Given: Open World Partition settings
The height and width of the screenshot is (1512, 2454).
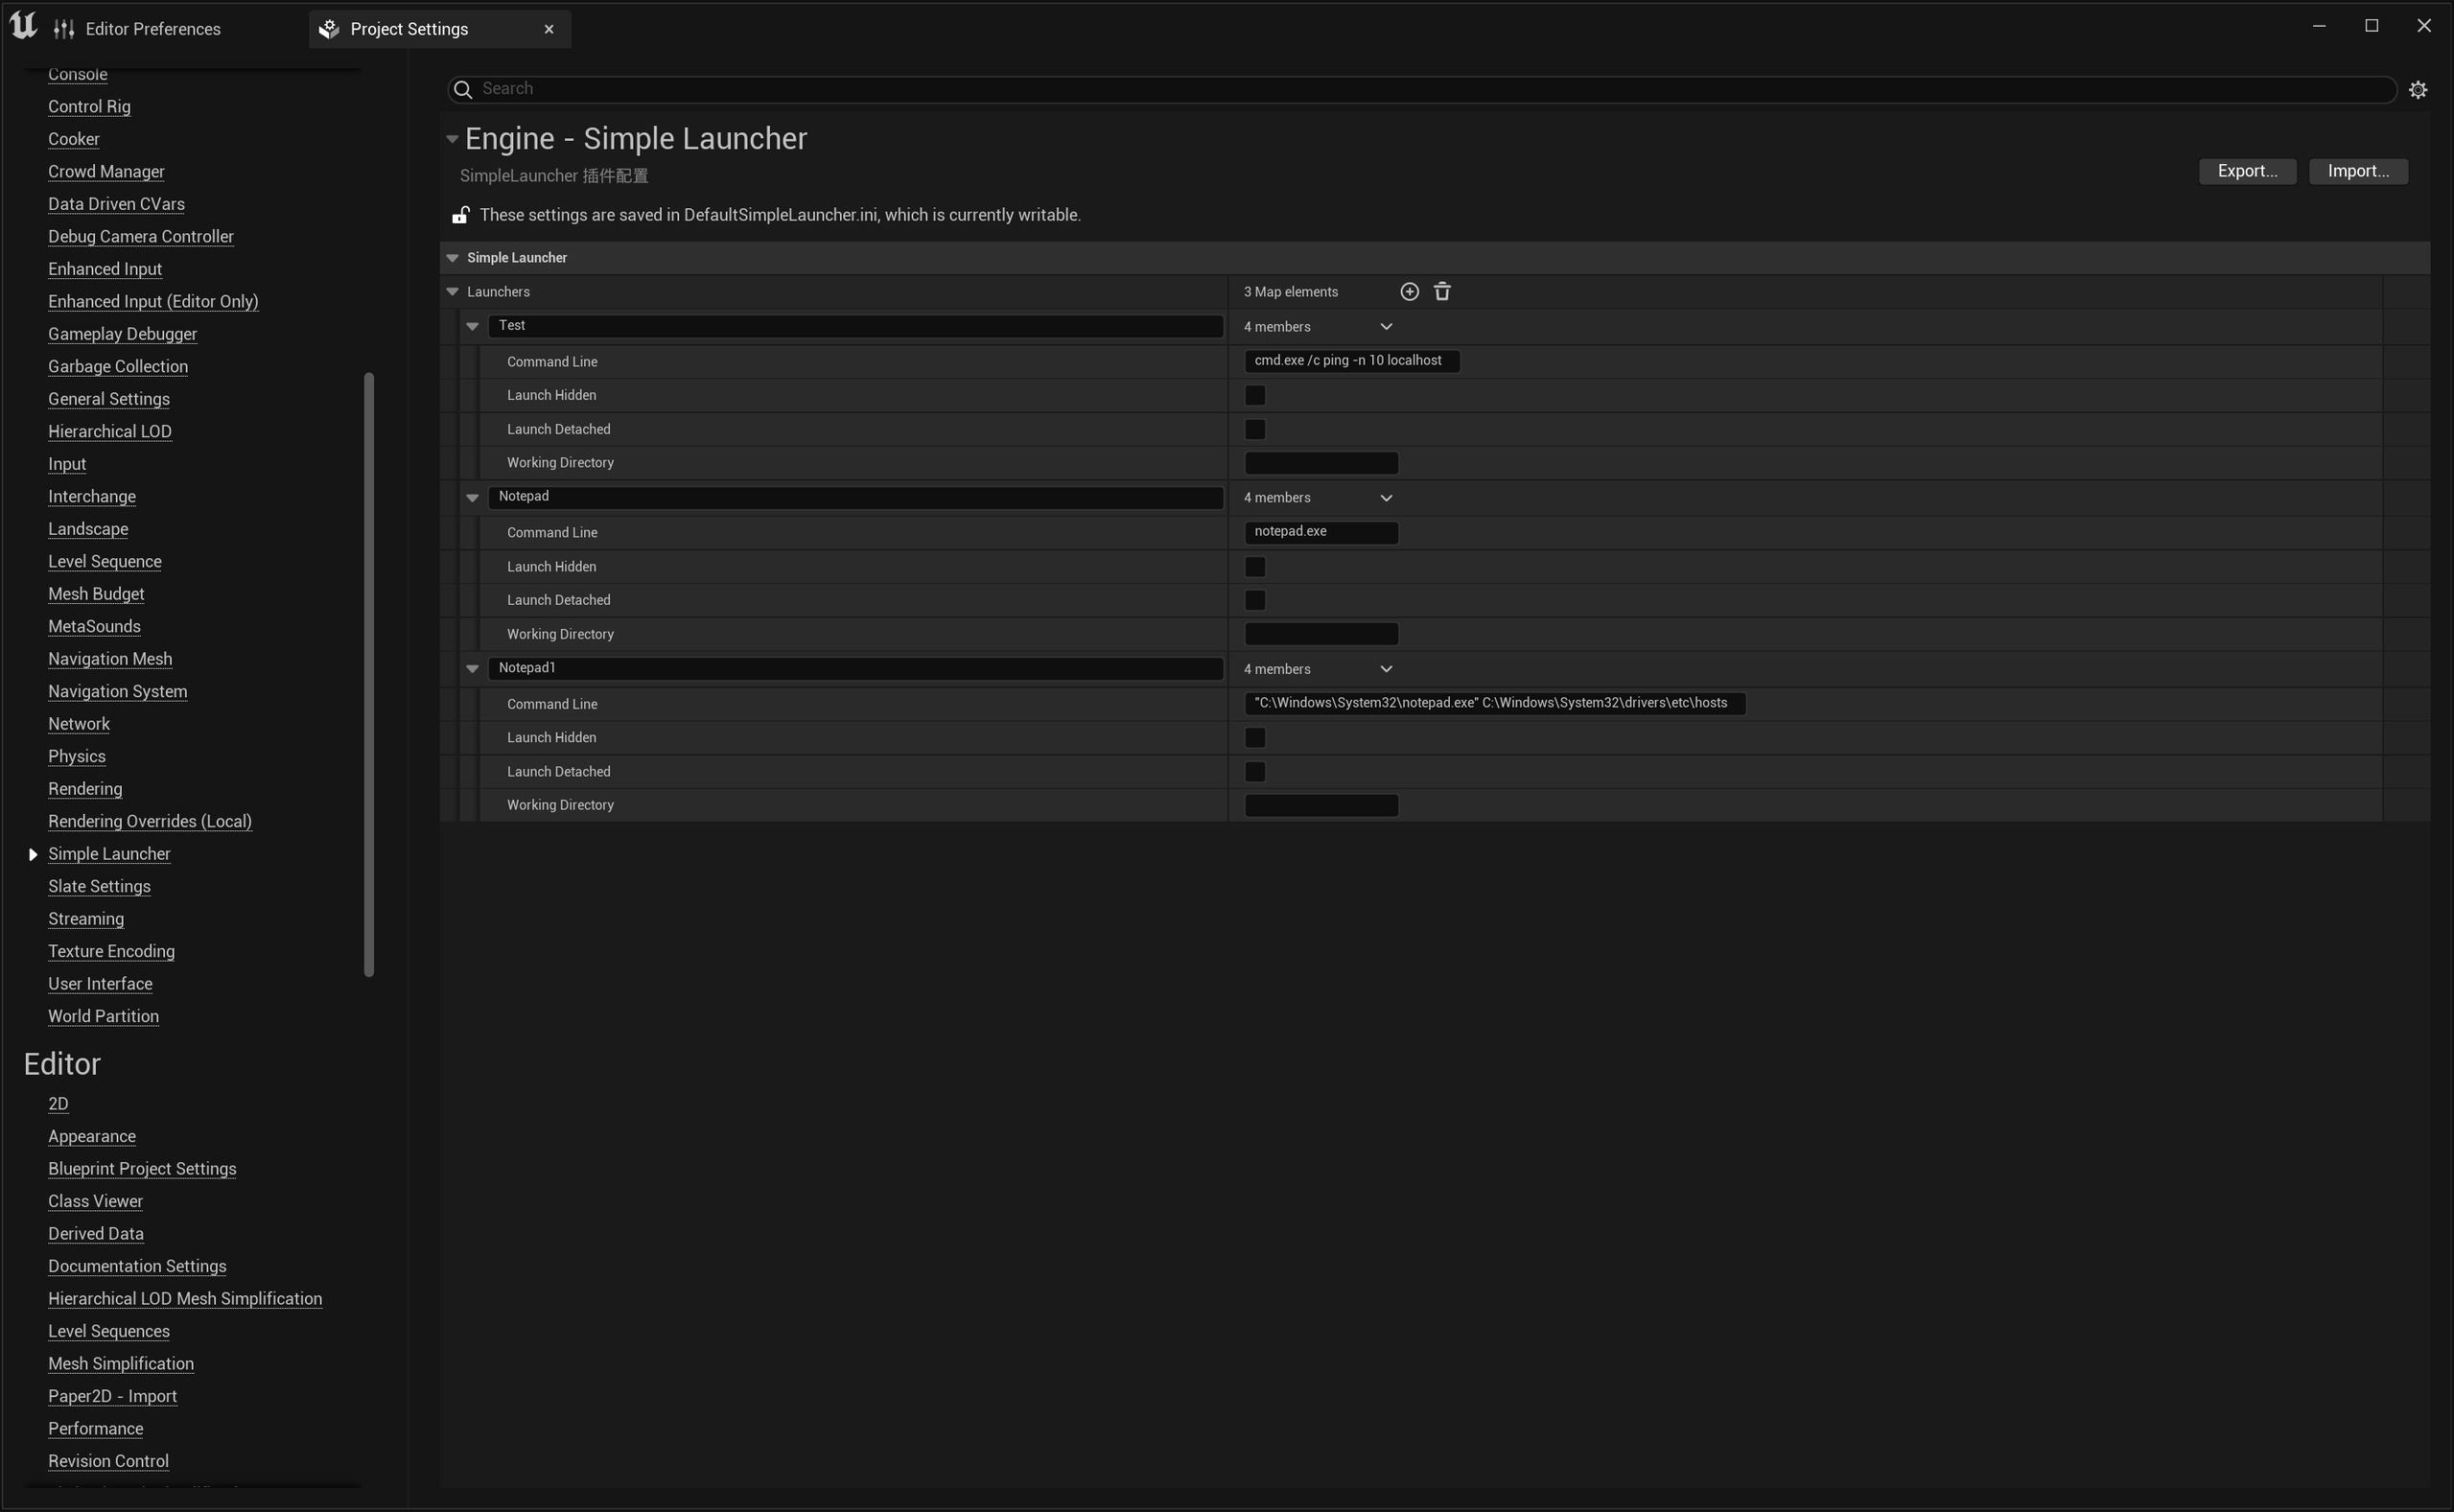Looking at the screenshot, I should (x=103, y=1016).
